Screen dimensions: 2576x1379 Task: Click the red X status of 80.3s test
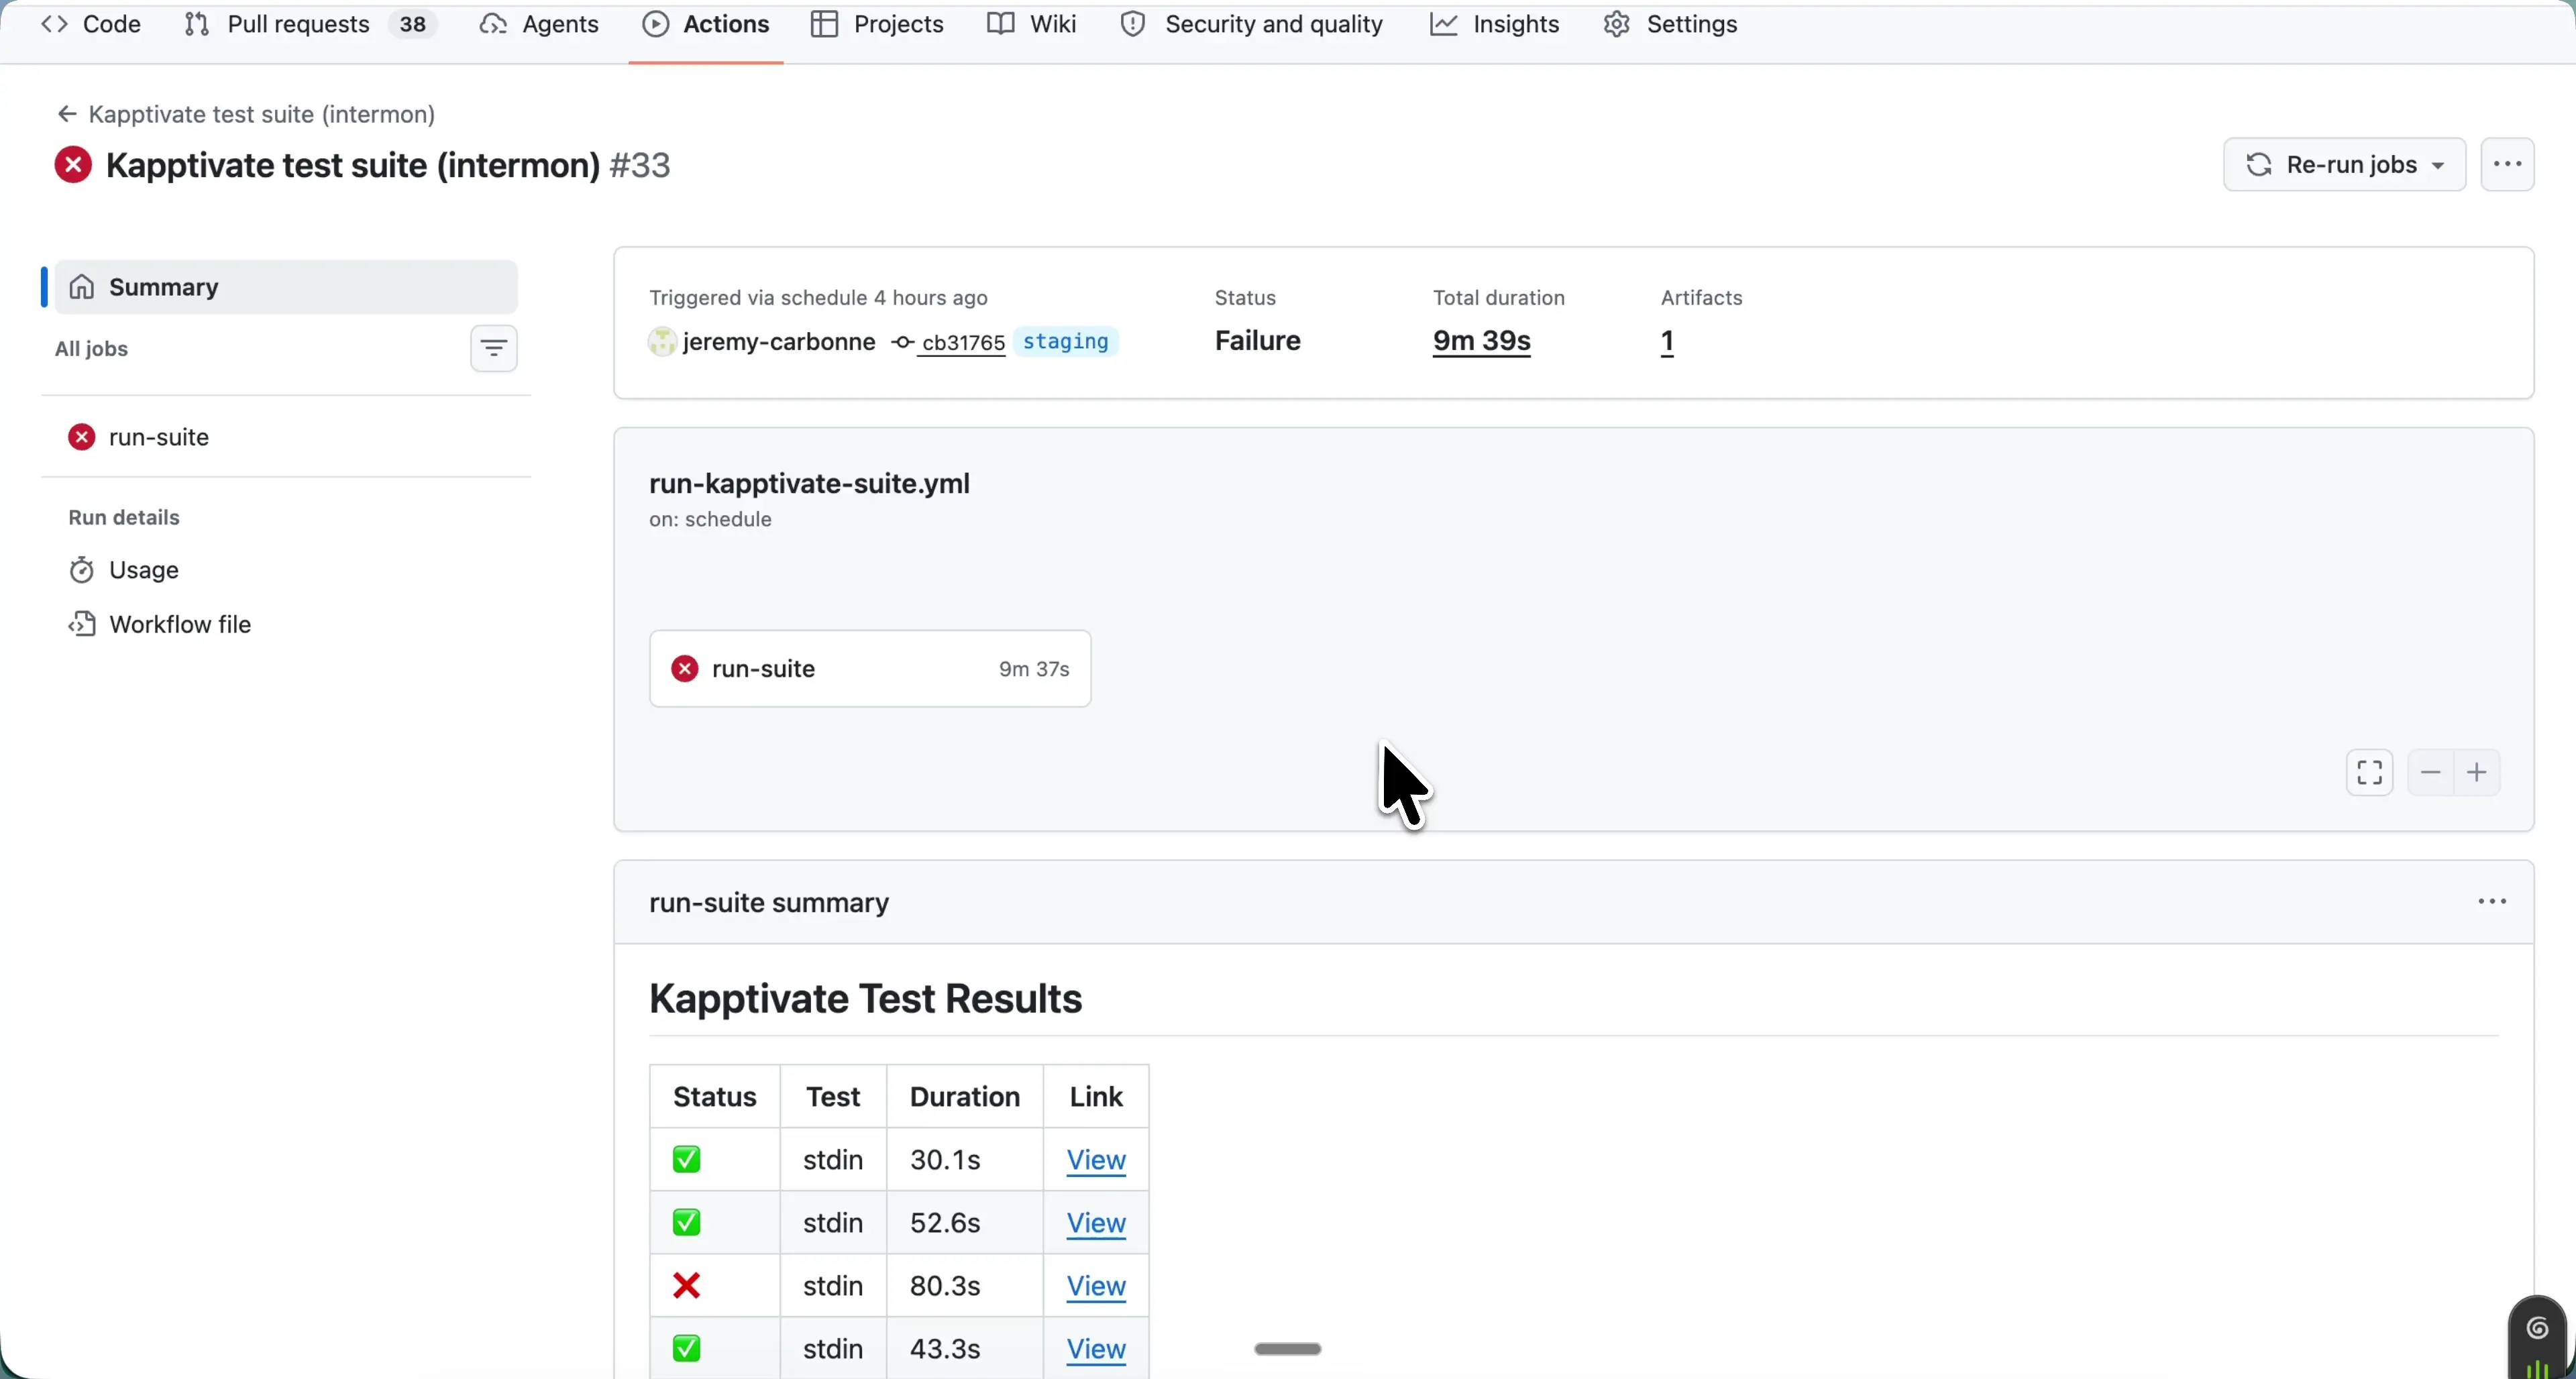(x=687, y=1286)
